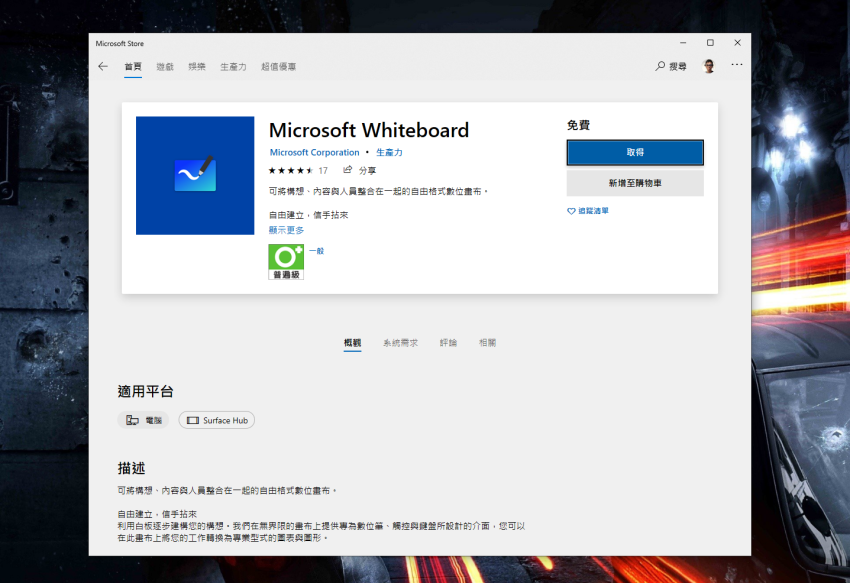Close the Microsoft Store window
Viewport: 850px width, 583px height.
click(x=737, y=43)
